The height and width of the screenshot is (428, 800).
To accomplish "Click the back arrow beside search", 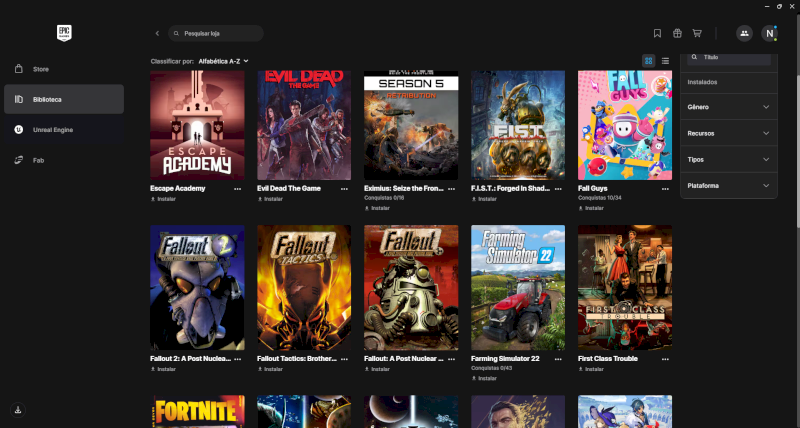I will (157, 33).
